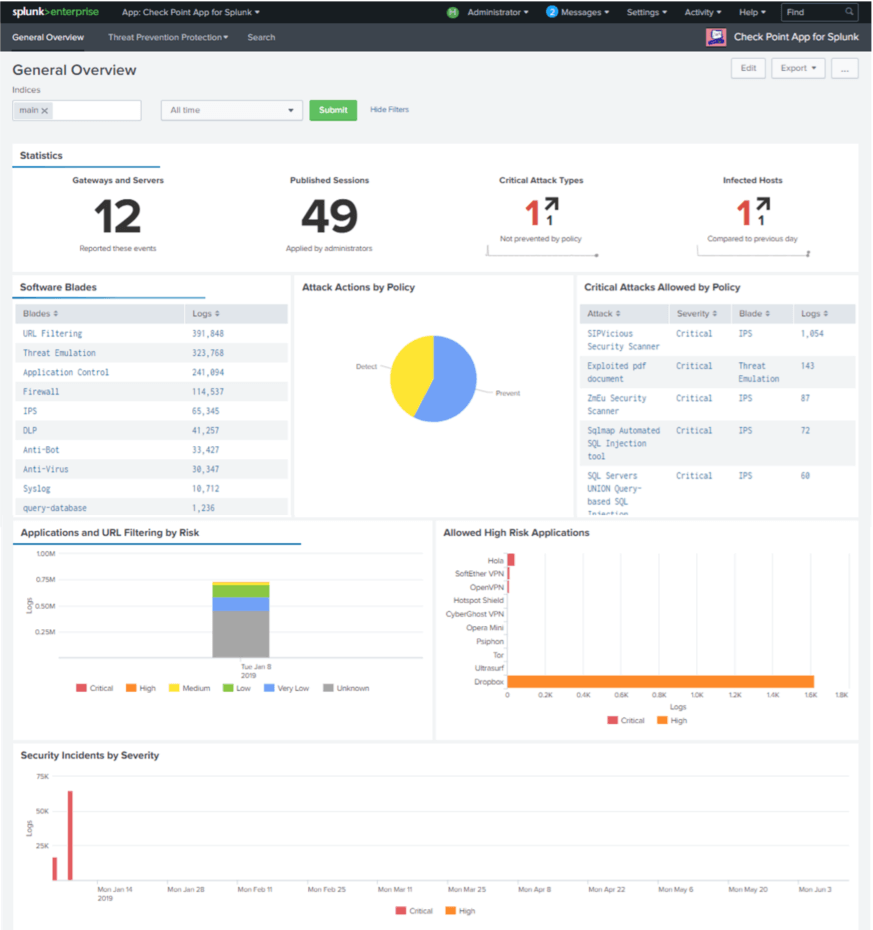The width and height of the screenshot is (873, 930).
Task: Click the Messages count badge
Action: point(552,12)
